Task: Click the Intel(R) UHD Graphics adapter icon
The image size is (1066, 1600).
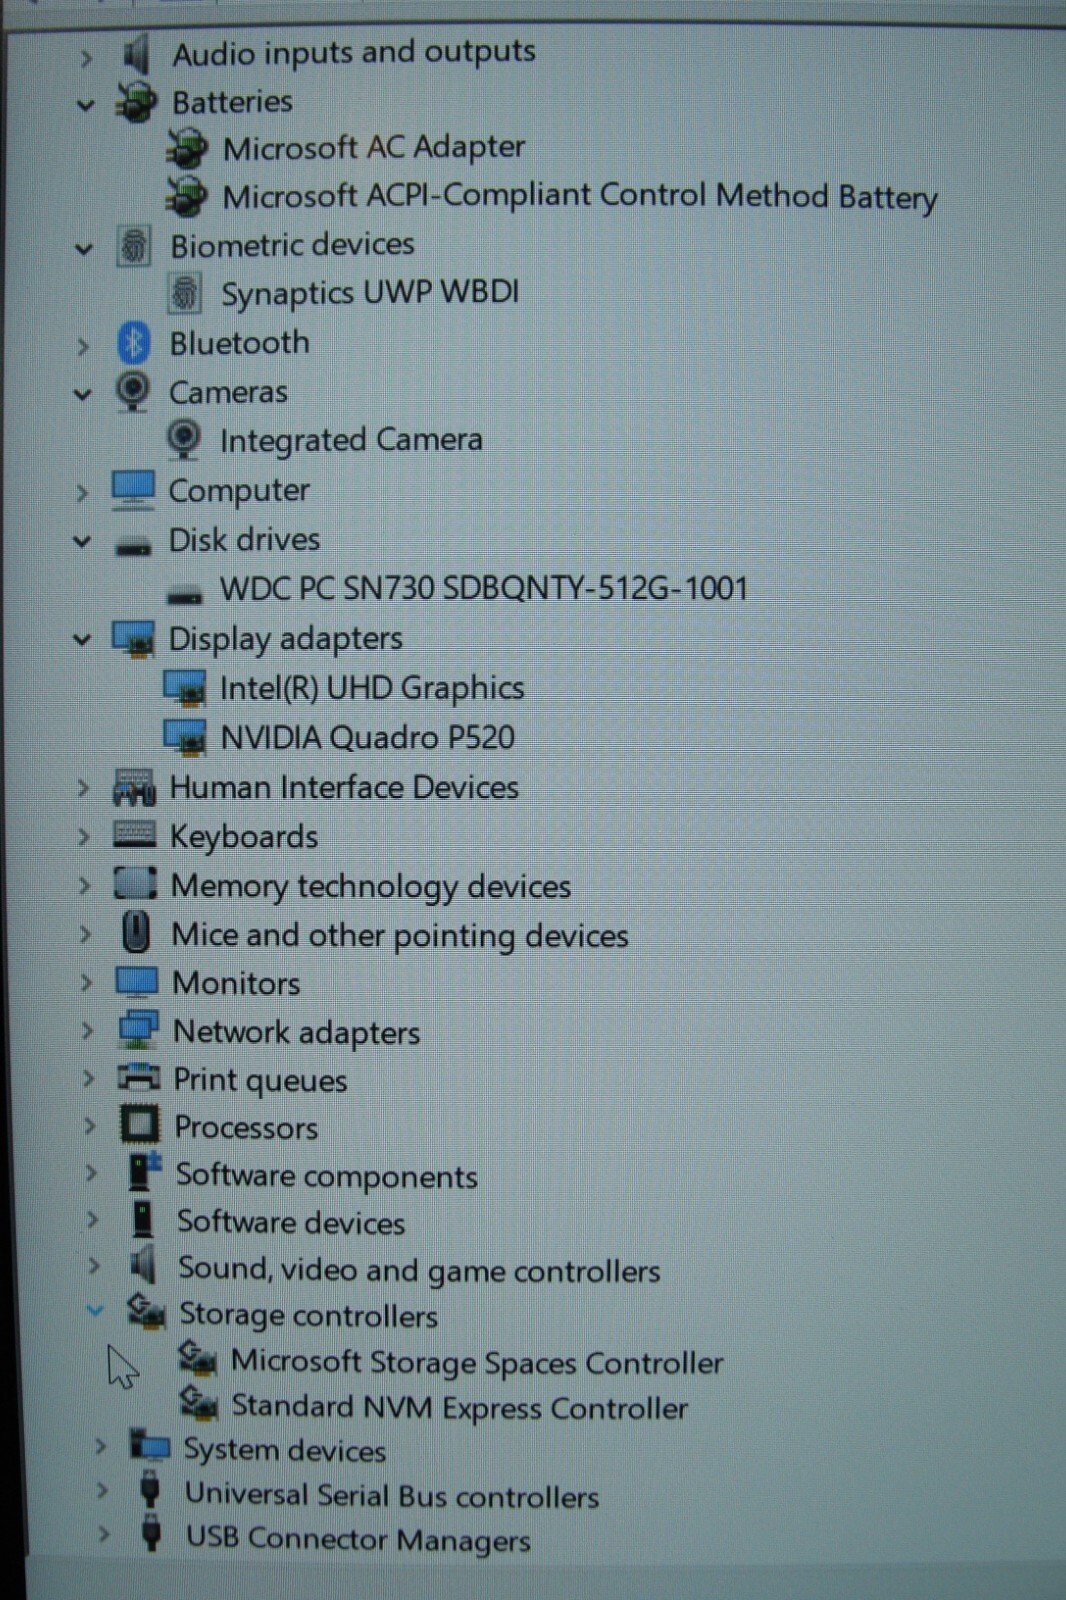Action: (x=184, y=688)
